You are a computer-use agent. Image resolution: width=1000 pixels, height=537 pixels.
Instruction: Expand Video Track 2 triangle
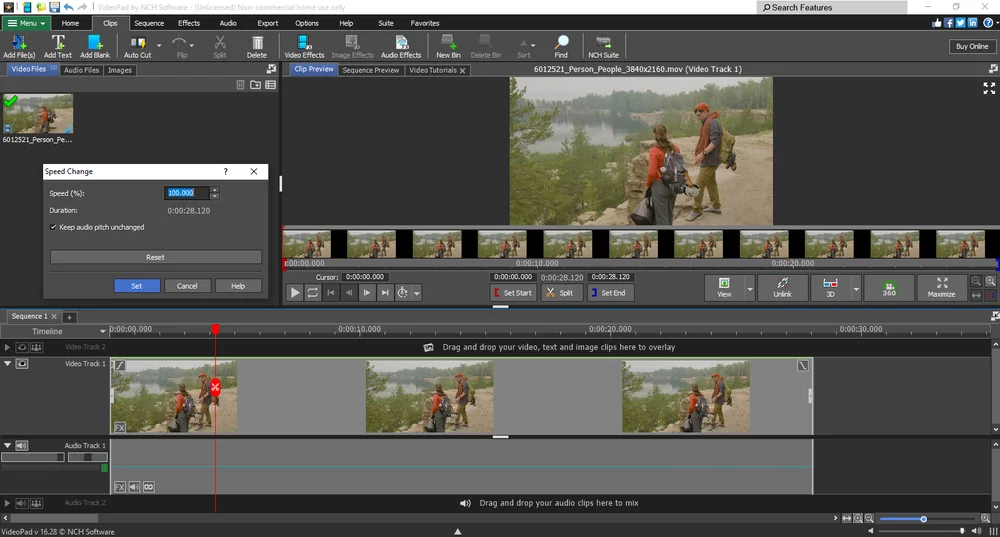pyautogui.click(x=8, y=347)
